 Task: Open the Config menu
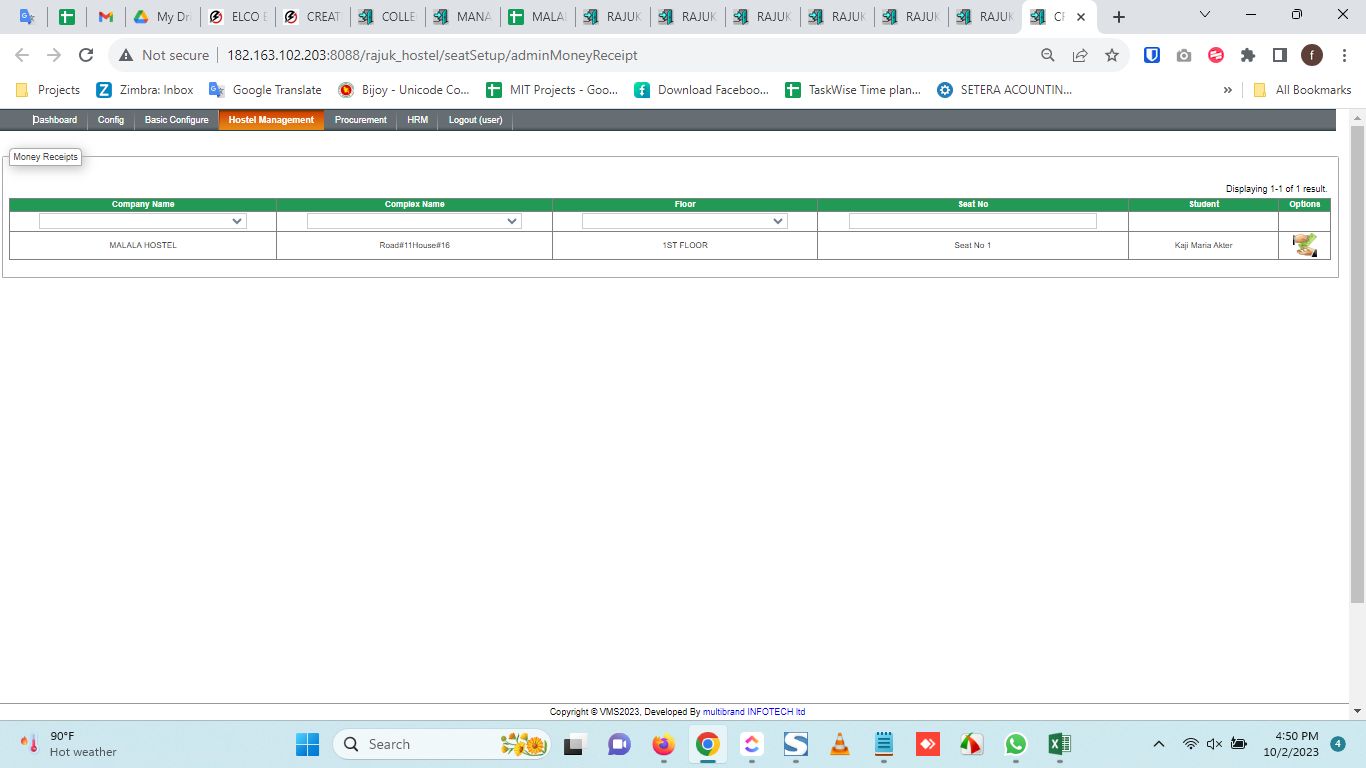pyautogui.click(x=111, y=120)
